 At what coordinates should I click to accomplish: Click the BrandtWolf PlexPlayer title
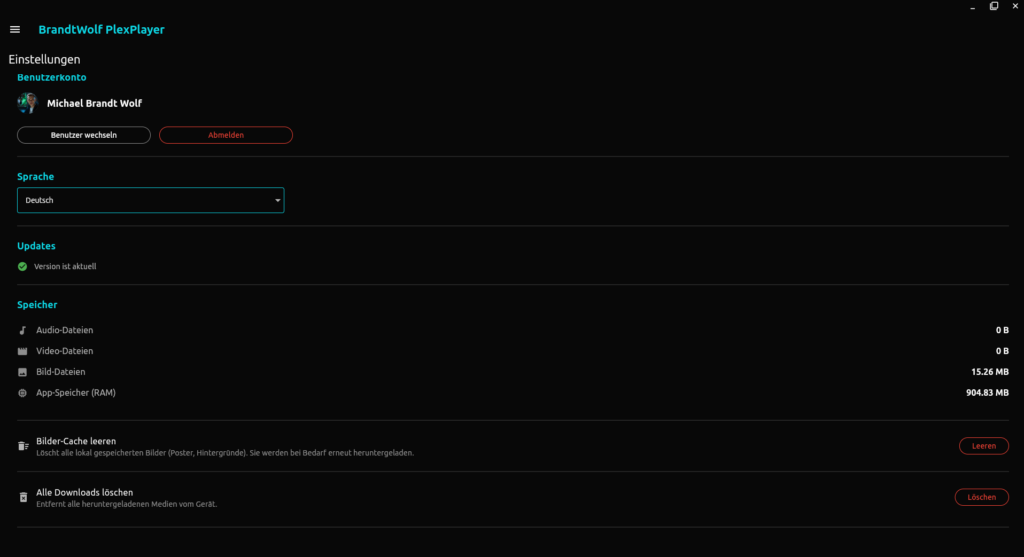click(101, 30)
